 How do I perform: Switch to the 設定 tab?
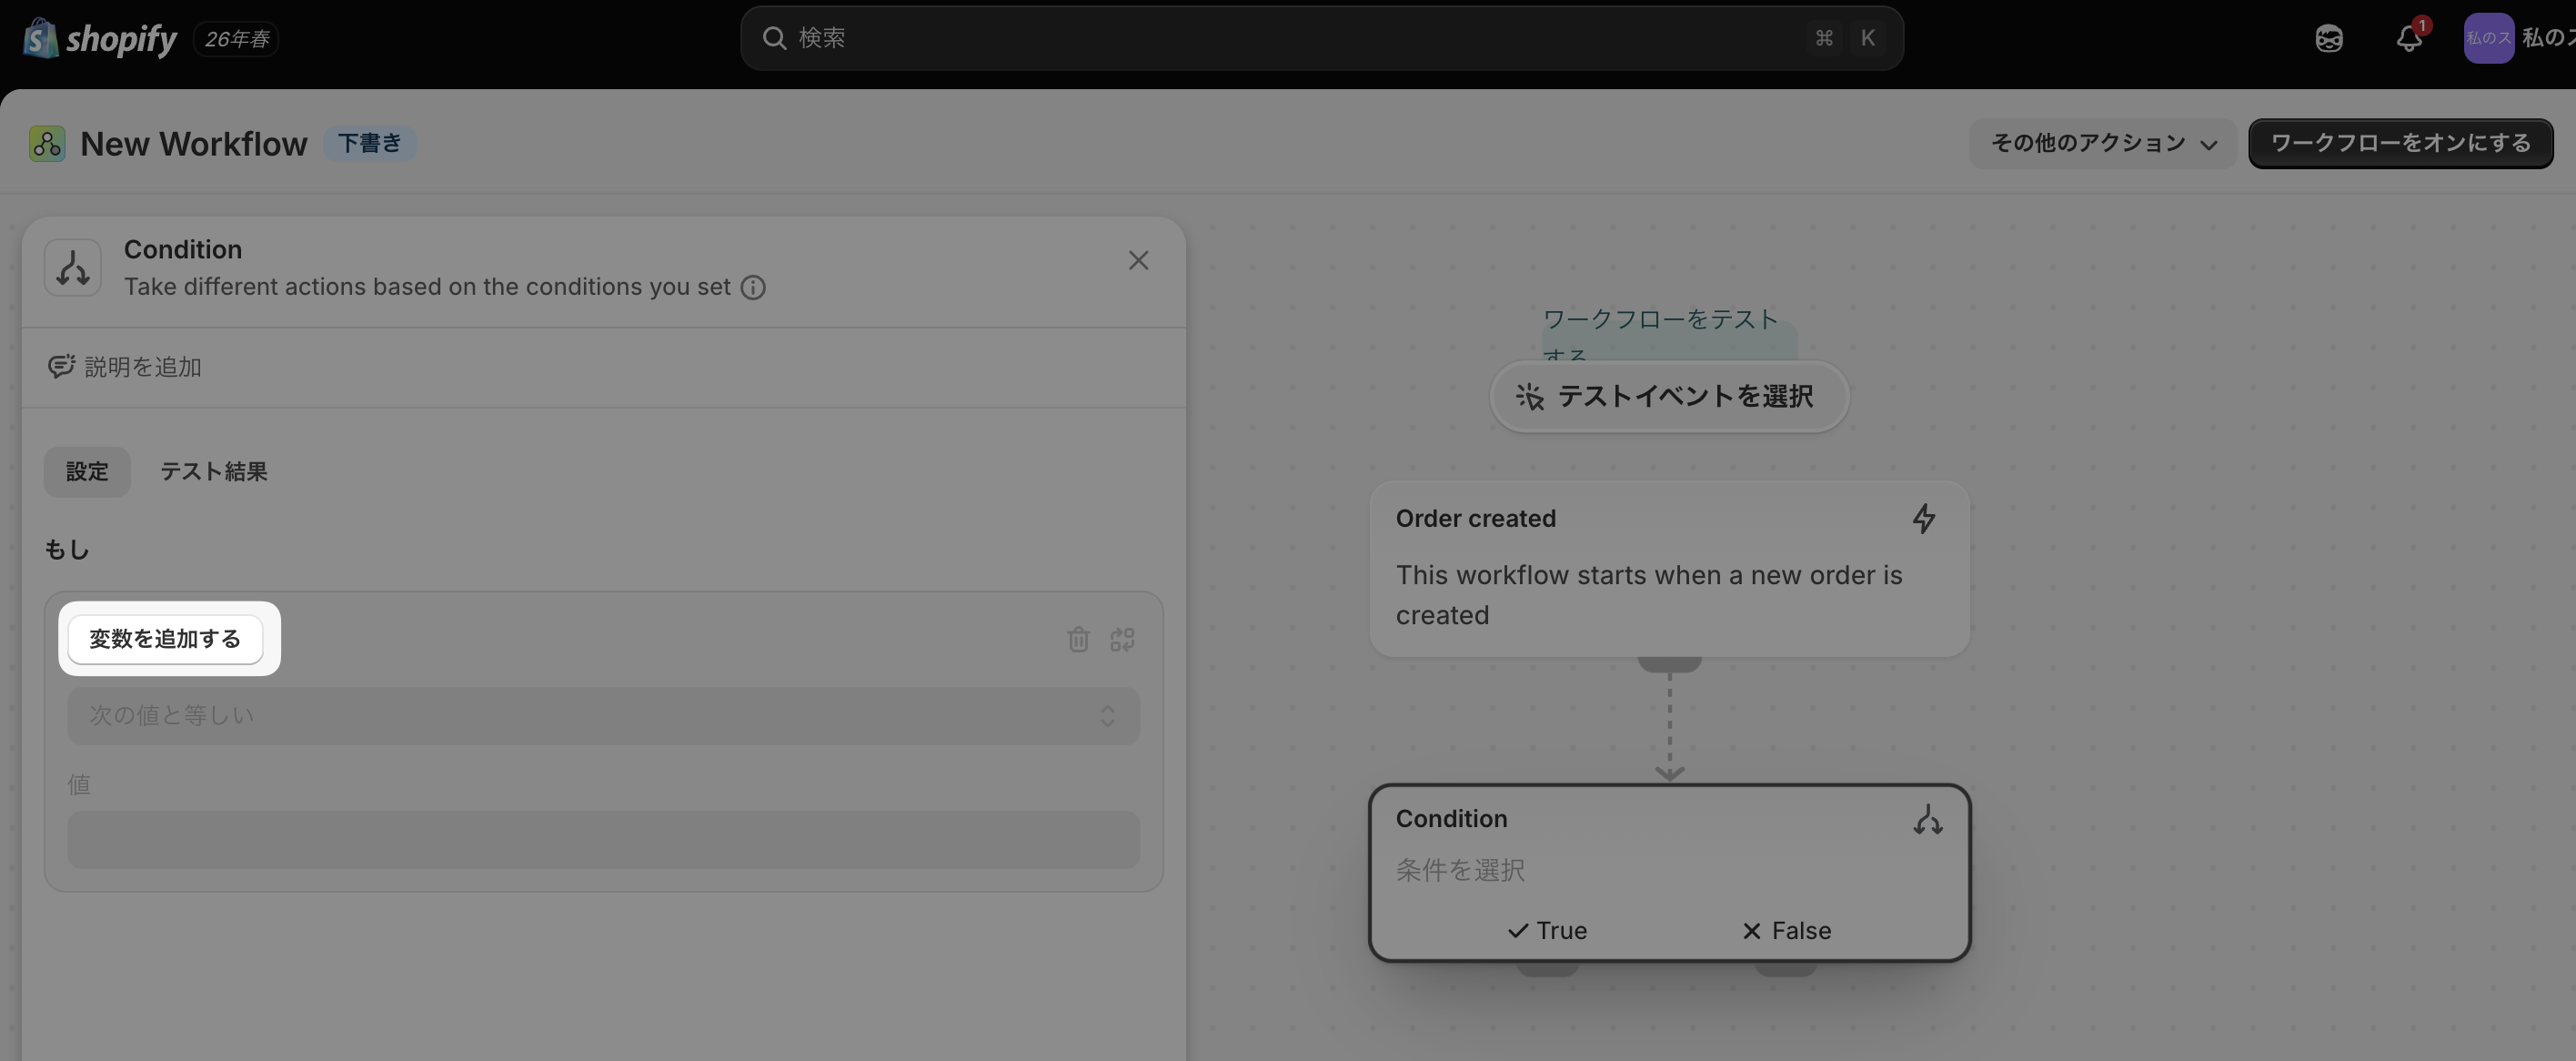click(87, 472)
